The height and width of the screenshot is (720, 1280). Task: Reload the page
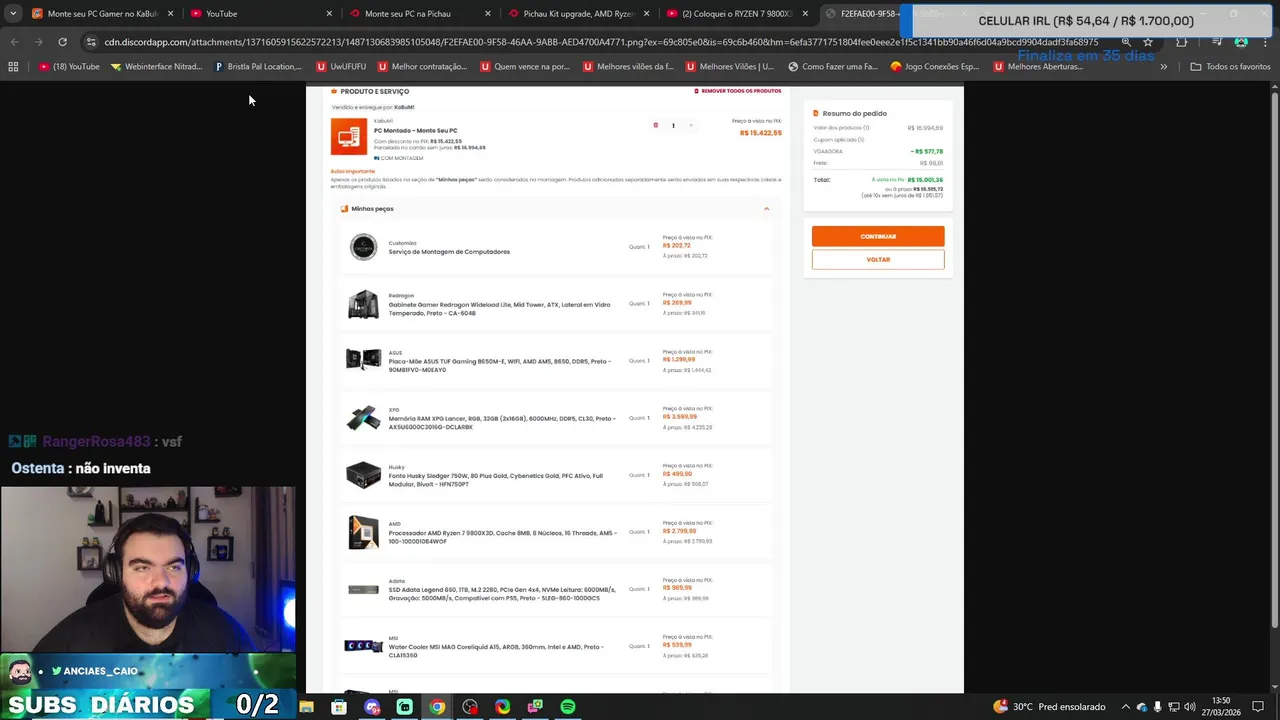pos(62,42)
